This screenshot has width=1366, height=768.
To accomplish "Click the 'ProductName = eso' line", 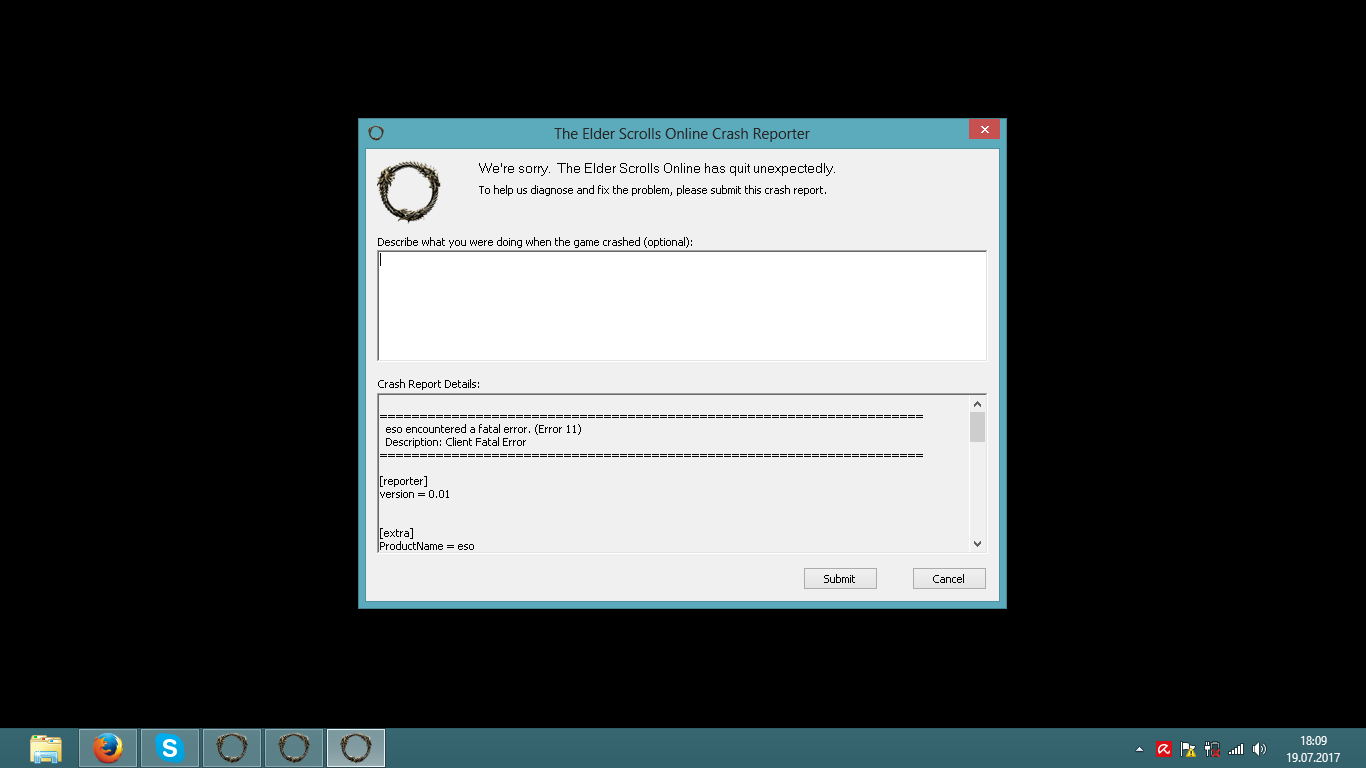I will (427, 546).
